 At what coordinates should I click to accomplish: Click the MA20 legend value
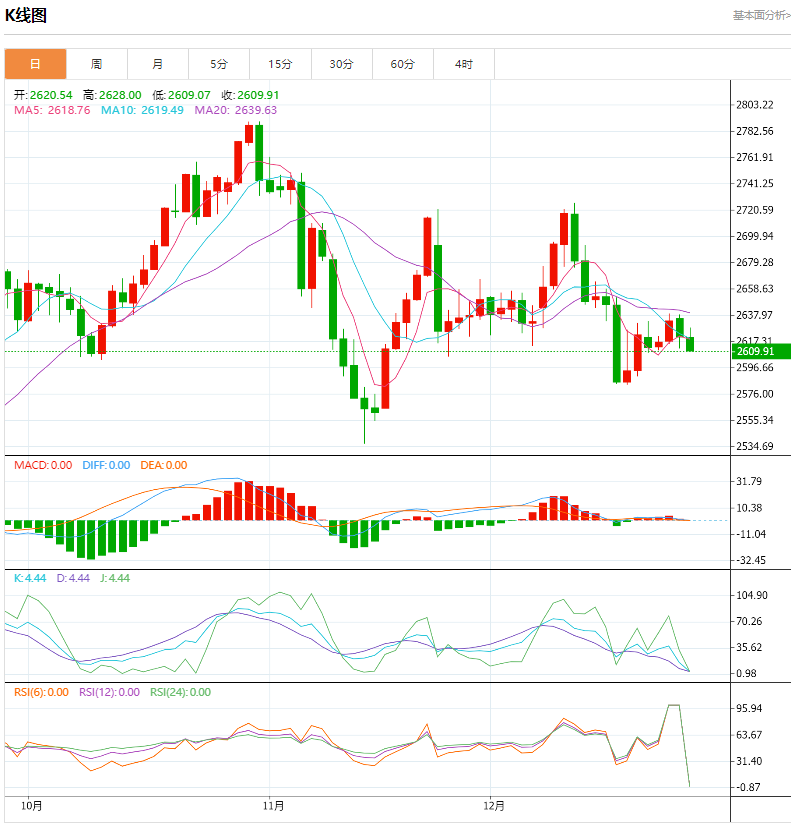click(235, 110)
